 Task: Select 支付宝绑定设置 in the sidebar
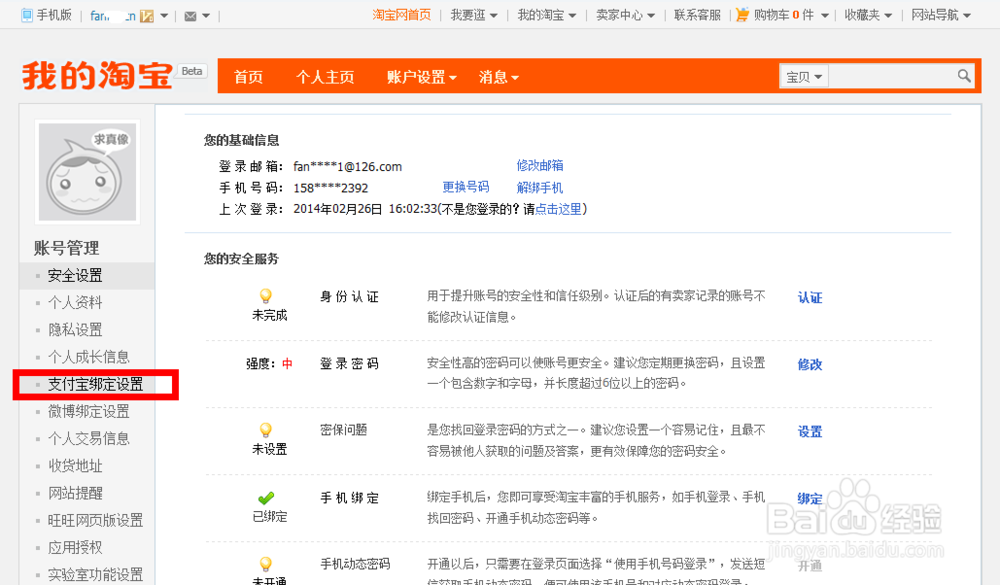pos(96,384)
